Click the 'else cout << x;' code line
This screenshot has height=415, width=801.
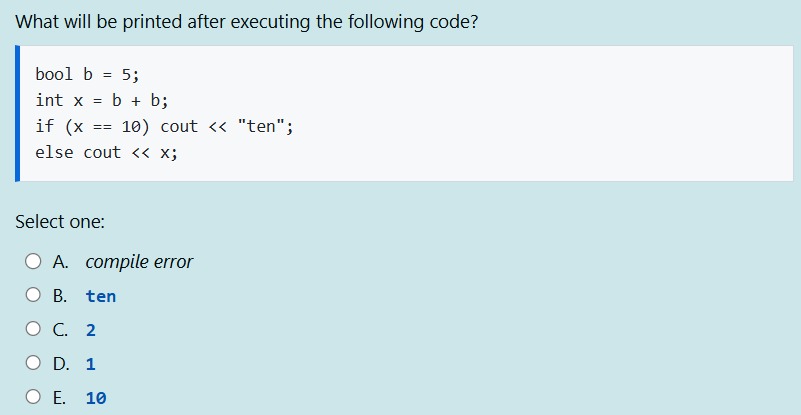point(107,153)
